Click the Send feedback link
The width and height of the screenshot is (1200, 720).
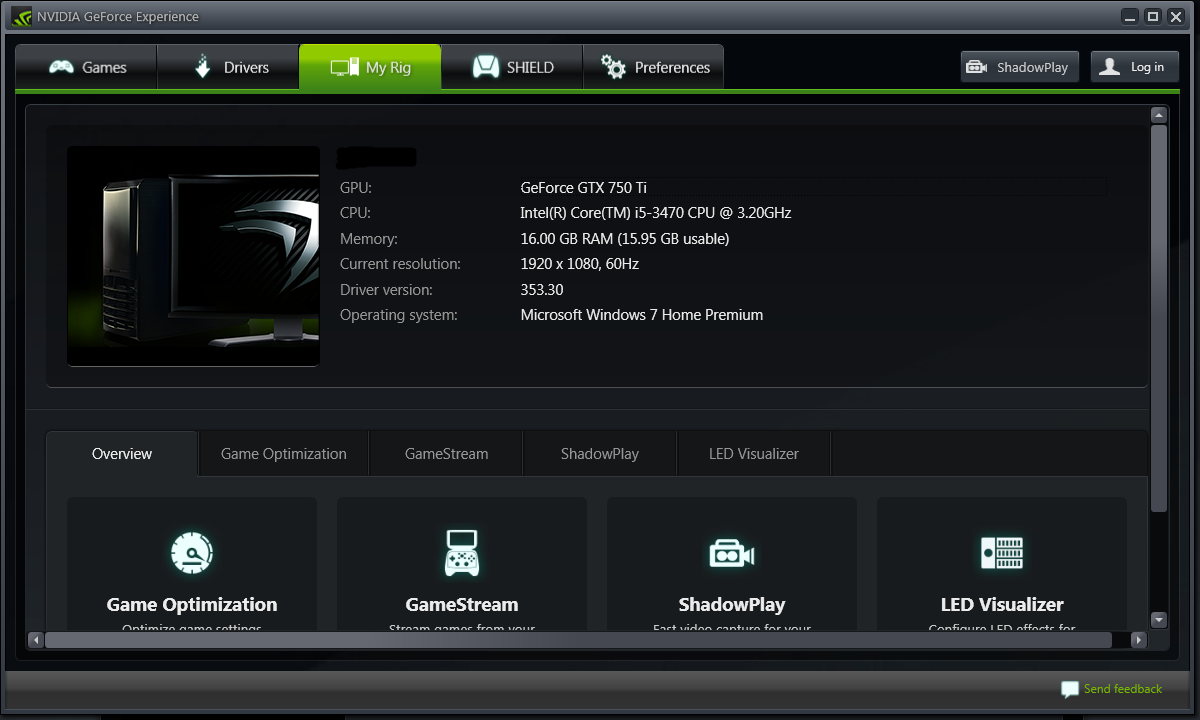(1123, 689)
